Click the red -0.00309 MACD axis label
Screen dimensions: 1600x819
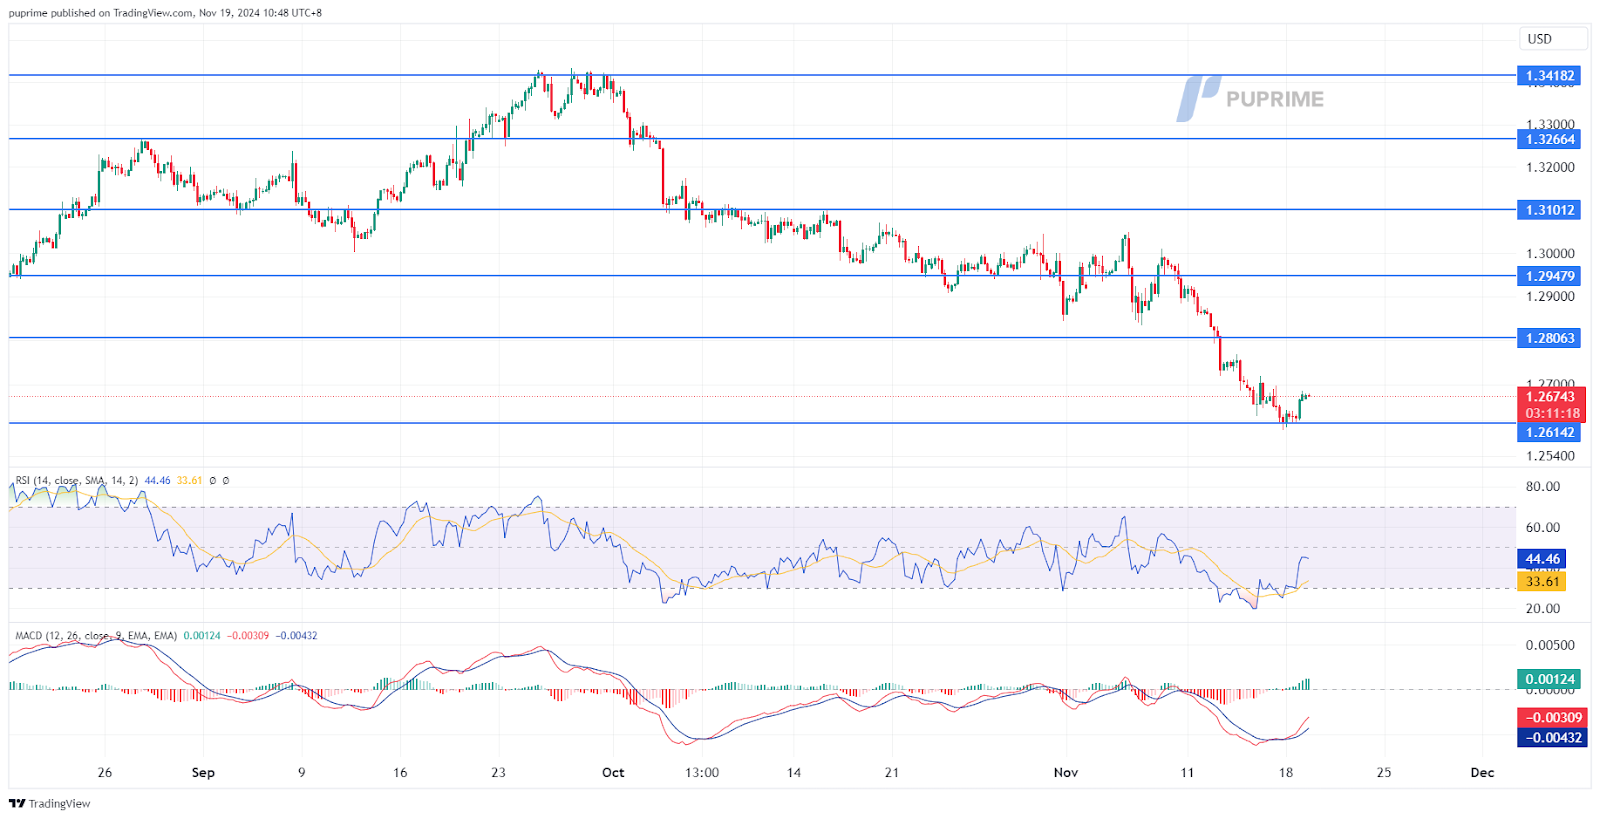click(x=1553, y=718)
